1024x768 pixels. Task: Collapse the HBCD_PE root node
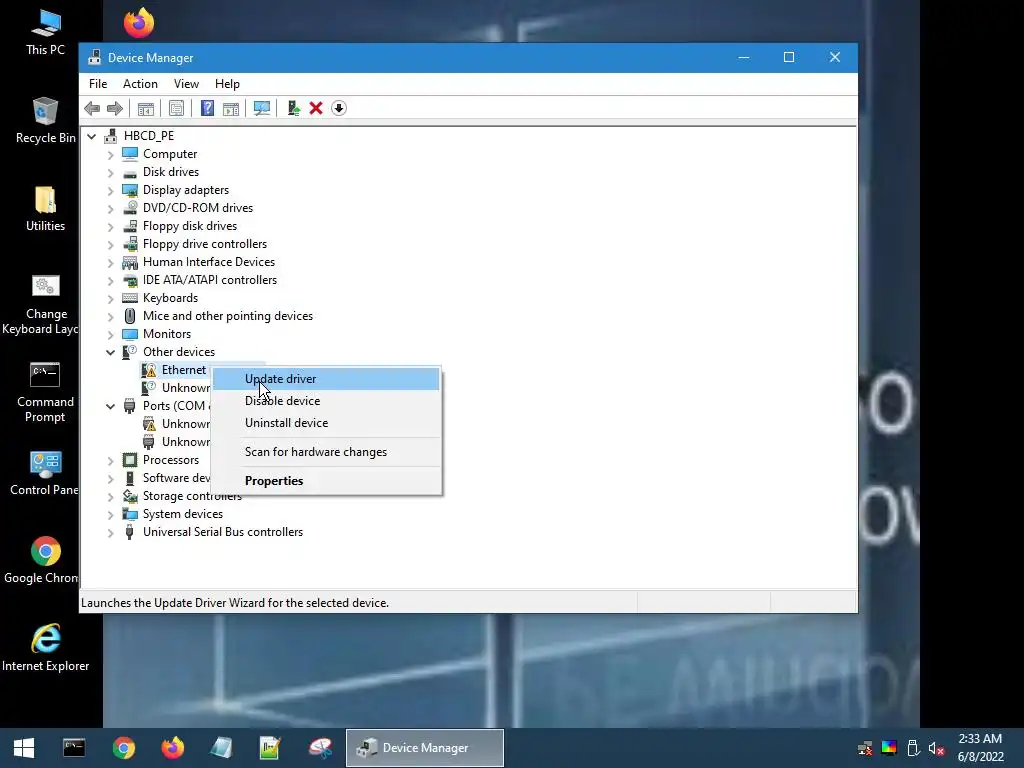tap(91, 136)
